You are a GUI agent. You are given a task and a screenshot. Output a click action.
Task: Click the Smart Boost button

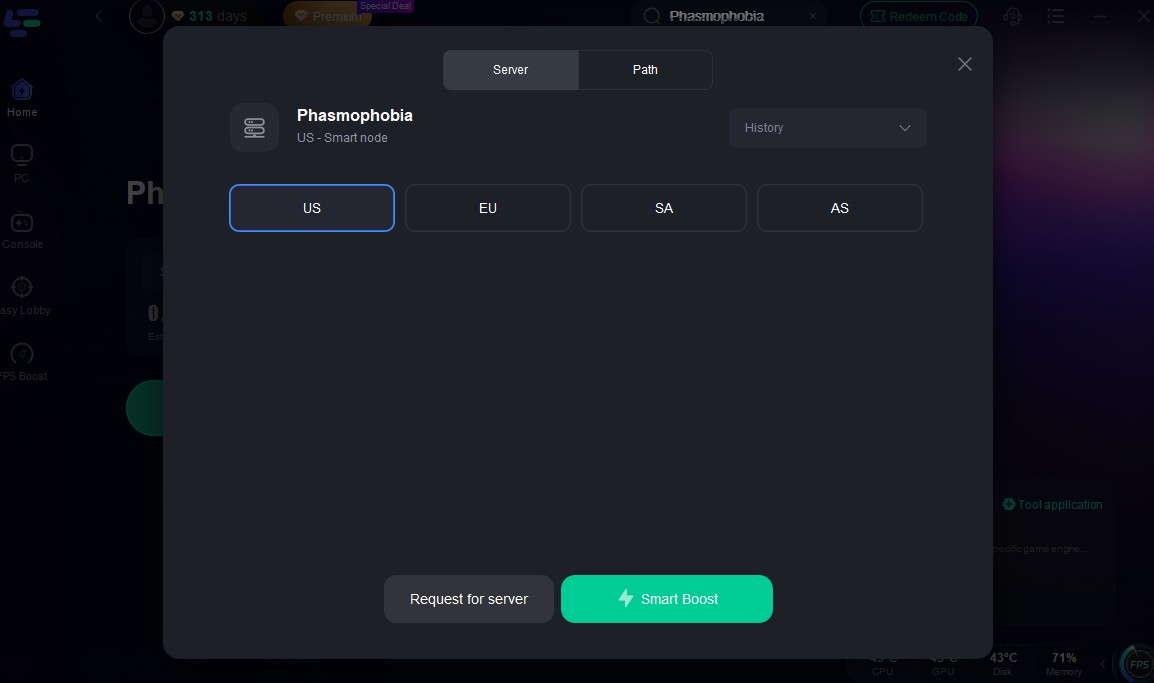pyautogui.click(x=667, y=599)
